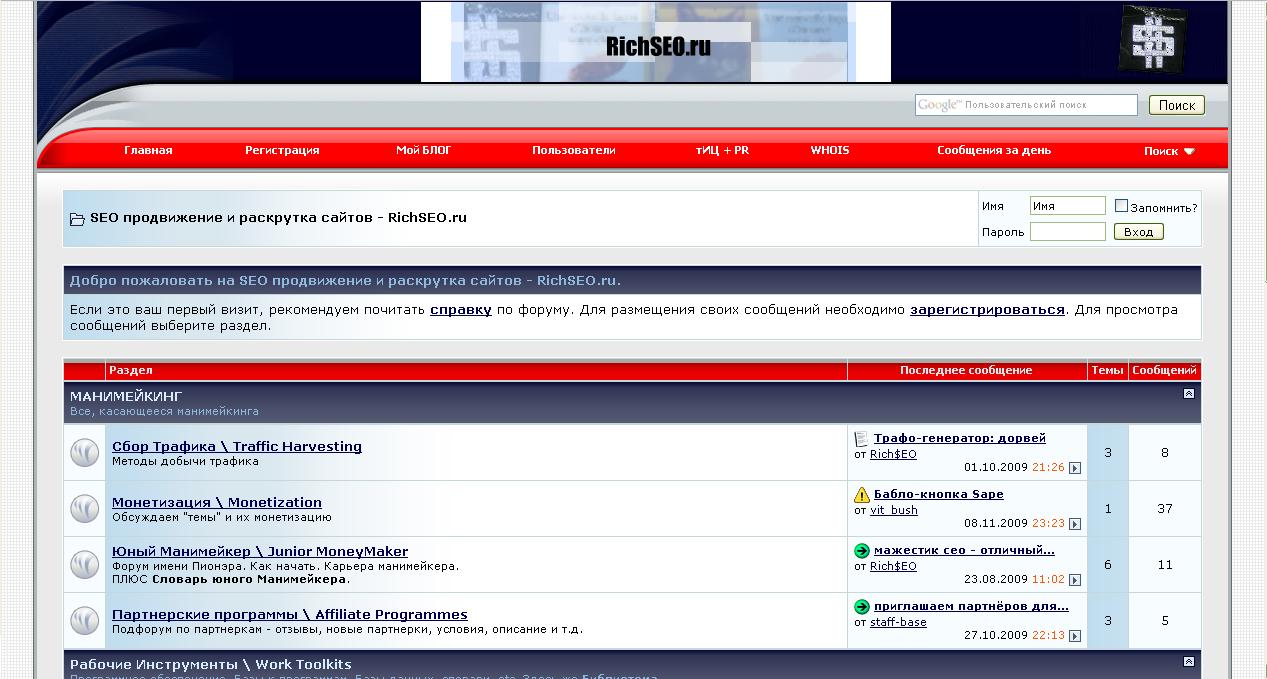The width and height of the screenshot is (1267, 679).
Task: Open the "тИЦ + PR" menu item
Action: [x=723, y=149]
